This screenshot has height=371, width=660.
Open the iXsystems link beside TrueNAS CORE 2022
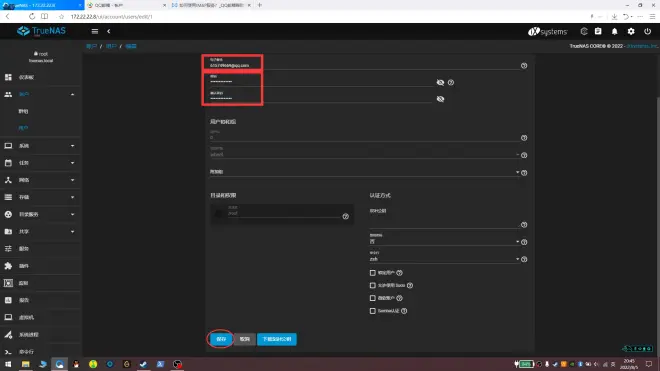642,46
